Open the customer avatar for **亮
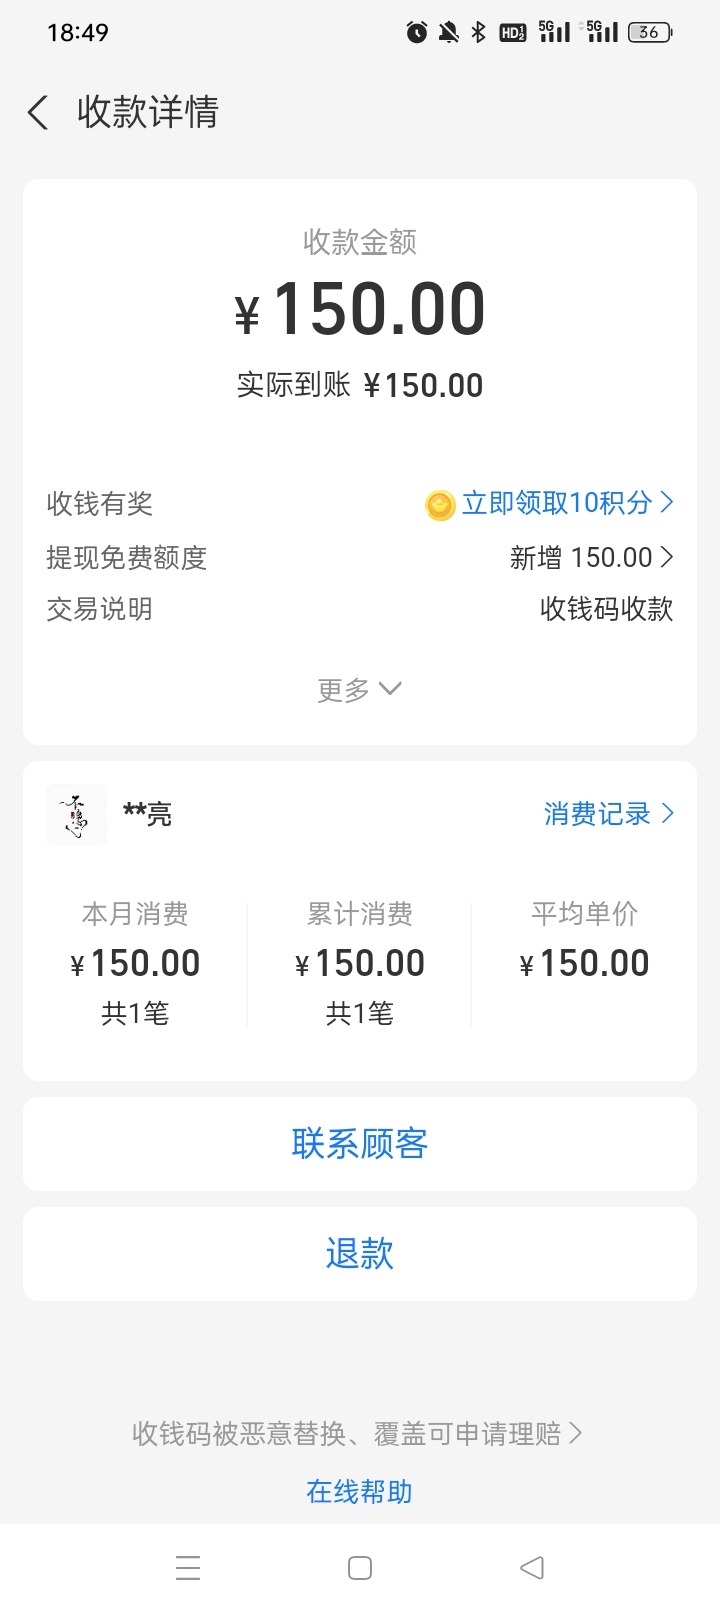This screenshot has width=720, height=1612. (x=76, y=814)
